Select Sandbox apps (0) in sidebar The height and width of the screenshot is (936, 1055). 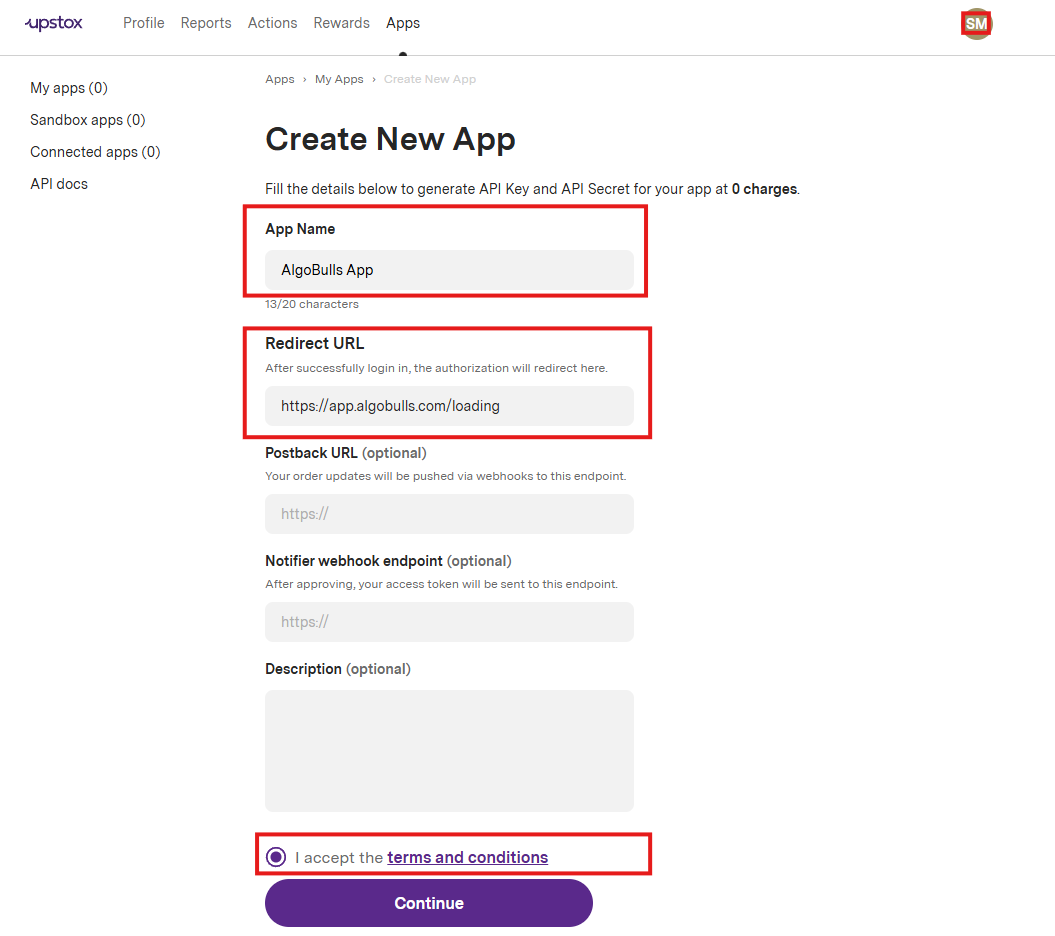pos(87,120)
